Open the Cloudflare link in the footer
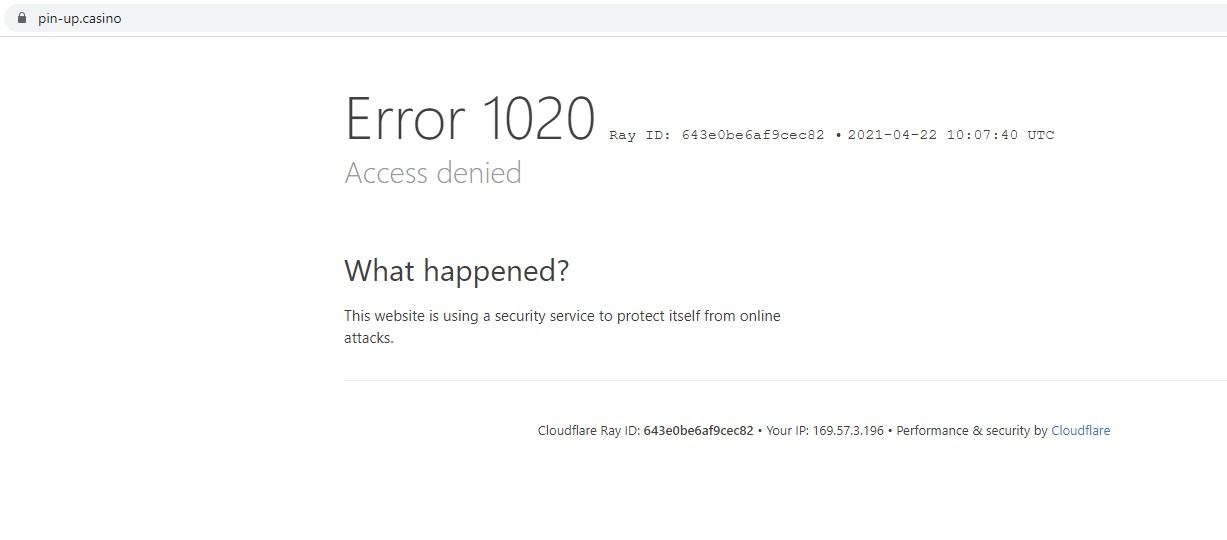The height and width of the screenshot is (540, 1227). (1080, 431)
